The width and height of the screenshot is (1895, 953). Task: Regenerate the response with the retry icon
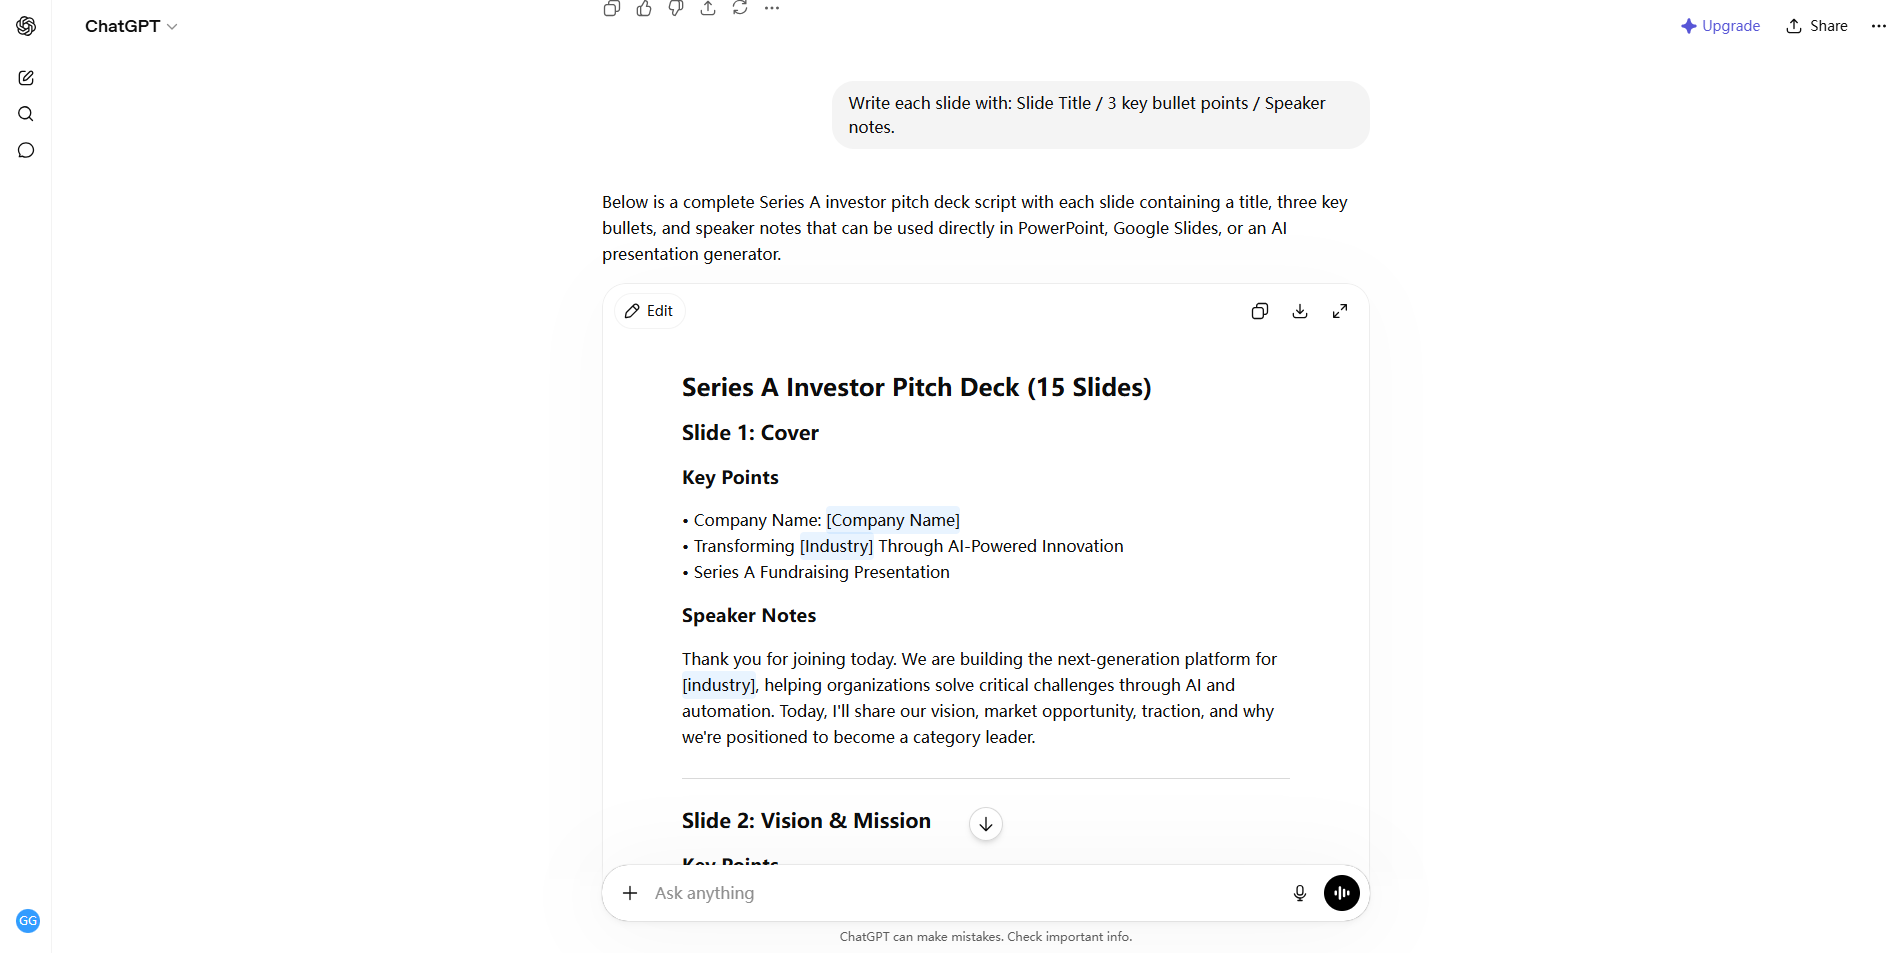740,8
